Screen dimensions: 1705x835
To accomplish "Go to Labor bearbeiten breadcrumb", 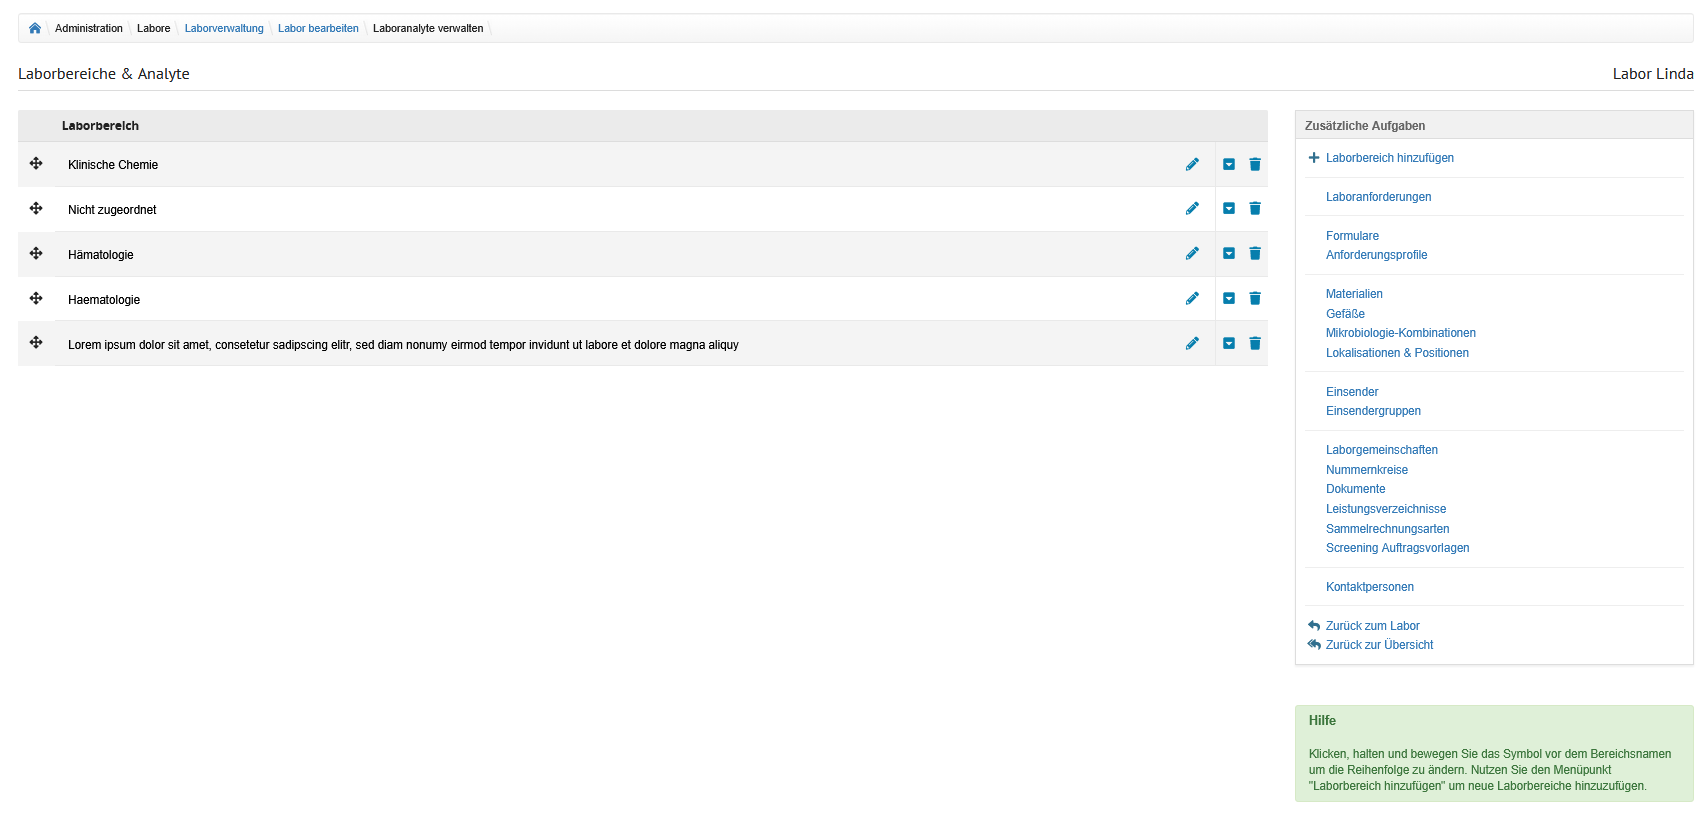I will click(318, 28).
